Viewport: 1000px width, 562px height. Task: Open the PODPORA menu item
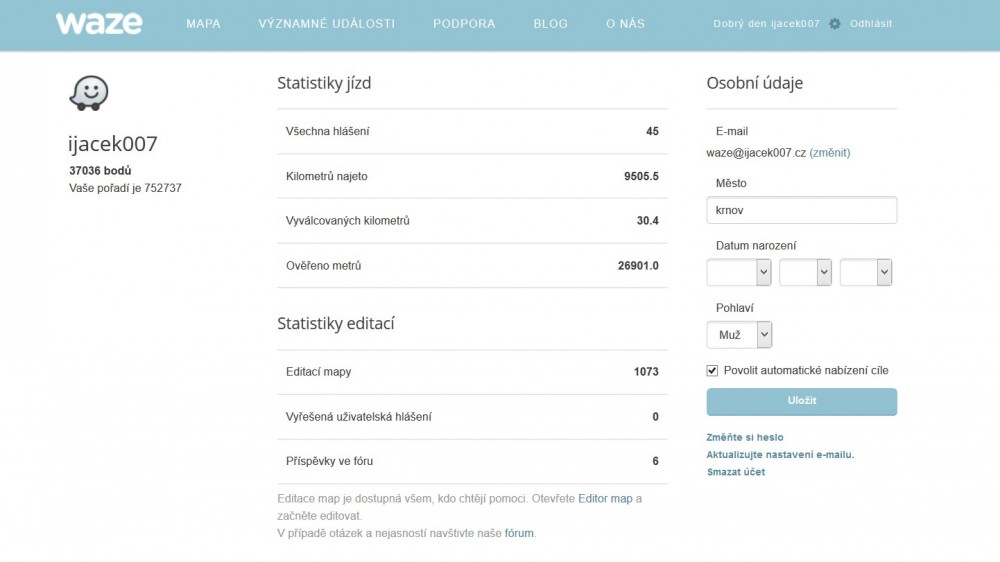[x=464, y=24]
